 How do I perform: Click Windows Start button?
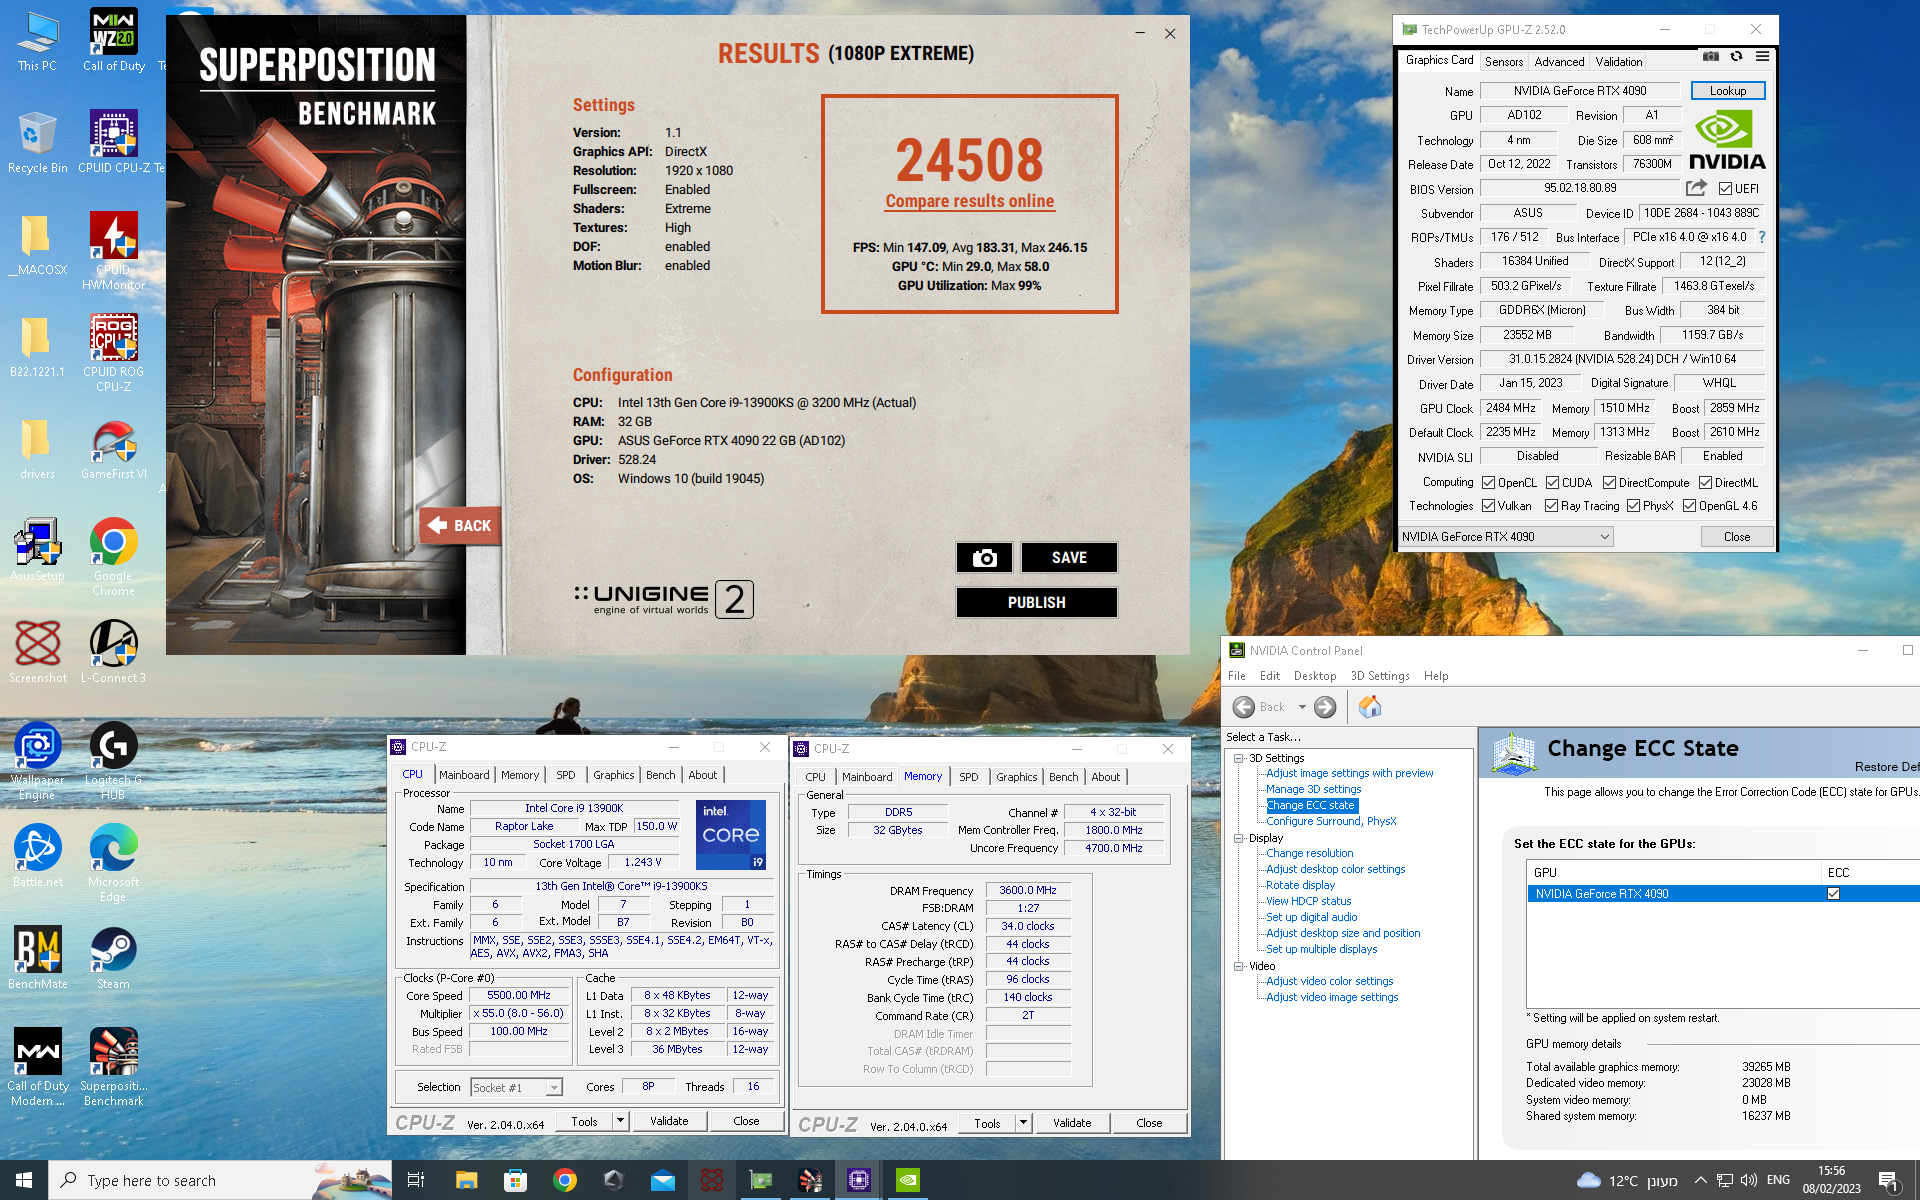(x=24, y=1180)
